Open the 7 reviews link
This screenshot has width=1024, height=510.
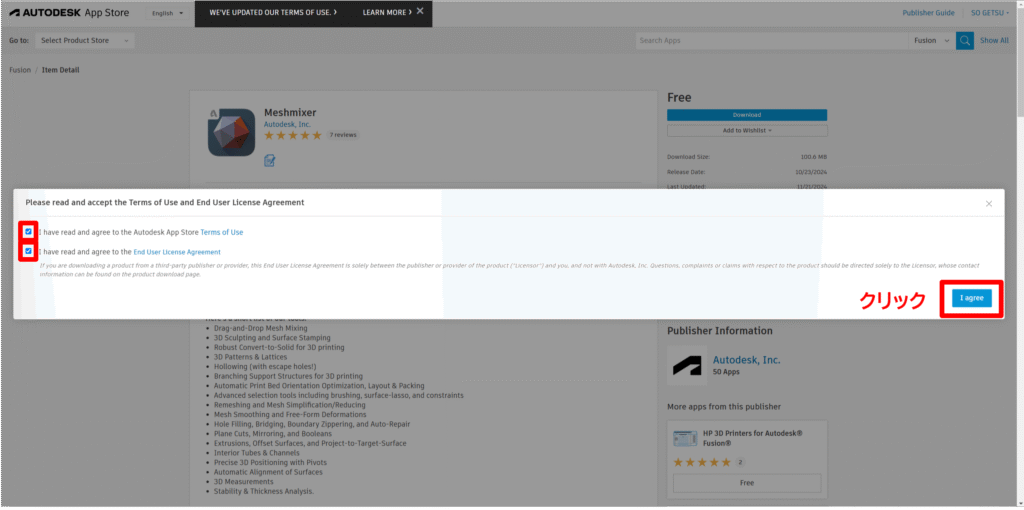(x=343, y=135)
